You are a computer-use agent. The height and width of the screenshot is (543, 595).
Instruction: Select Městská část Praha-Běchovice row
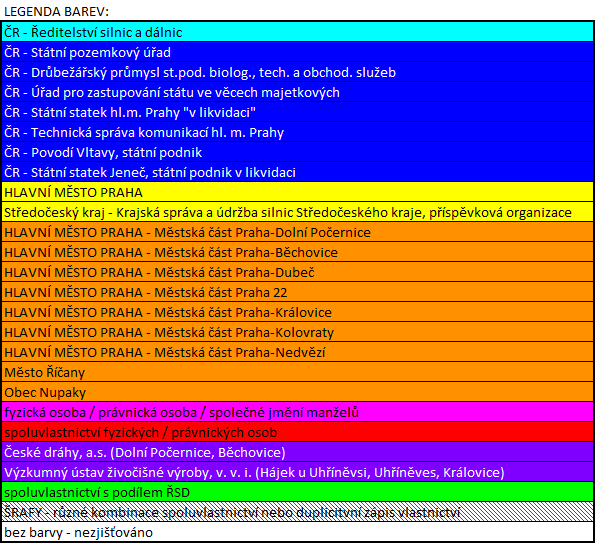[x=298, y=252]
